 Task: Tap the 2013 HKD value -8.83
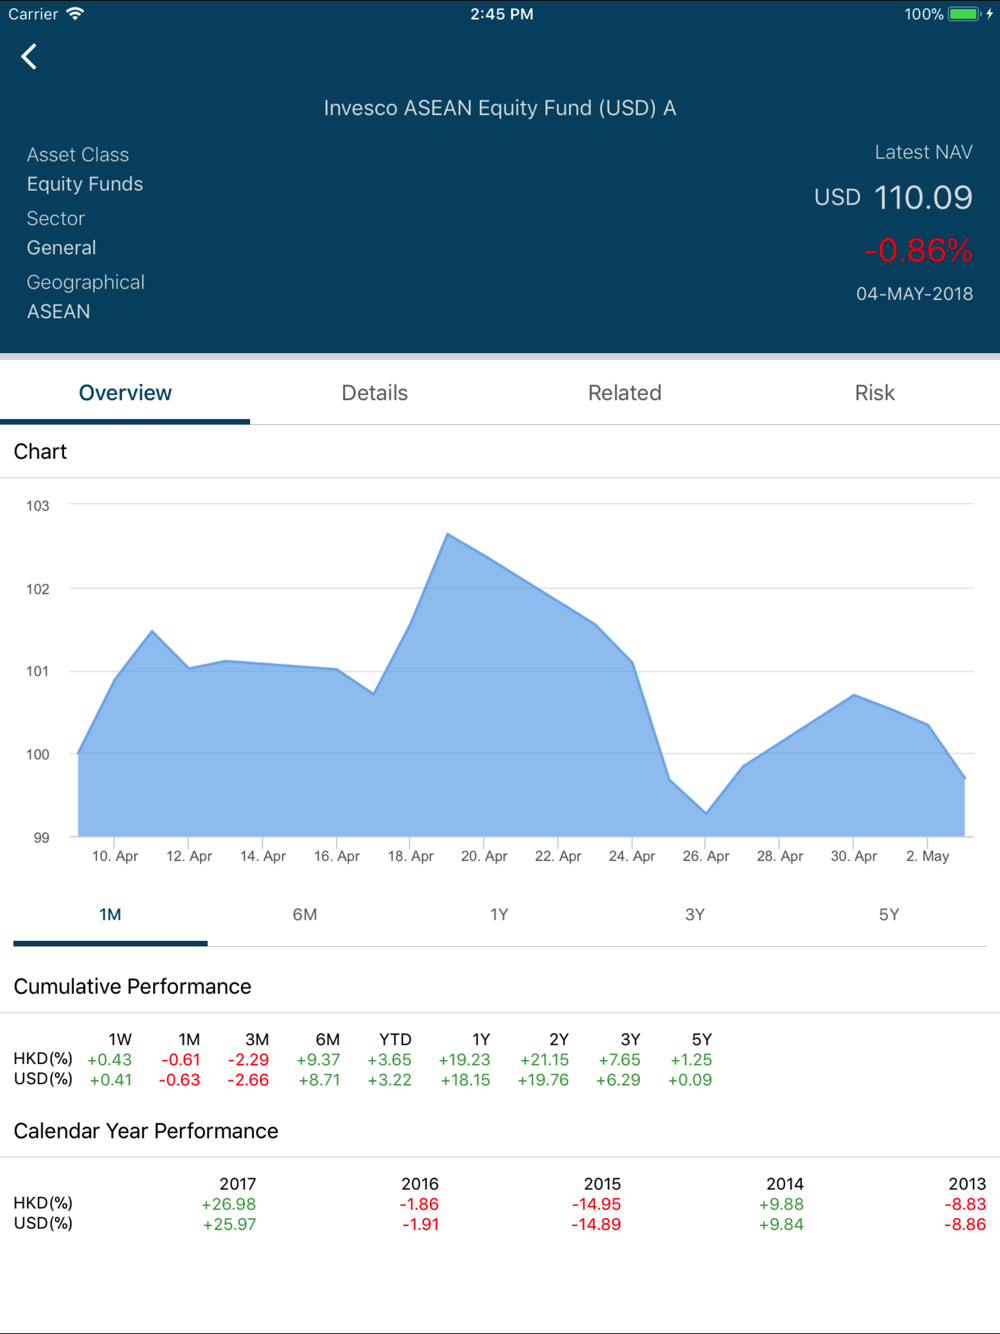(965, 1205)
